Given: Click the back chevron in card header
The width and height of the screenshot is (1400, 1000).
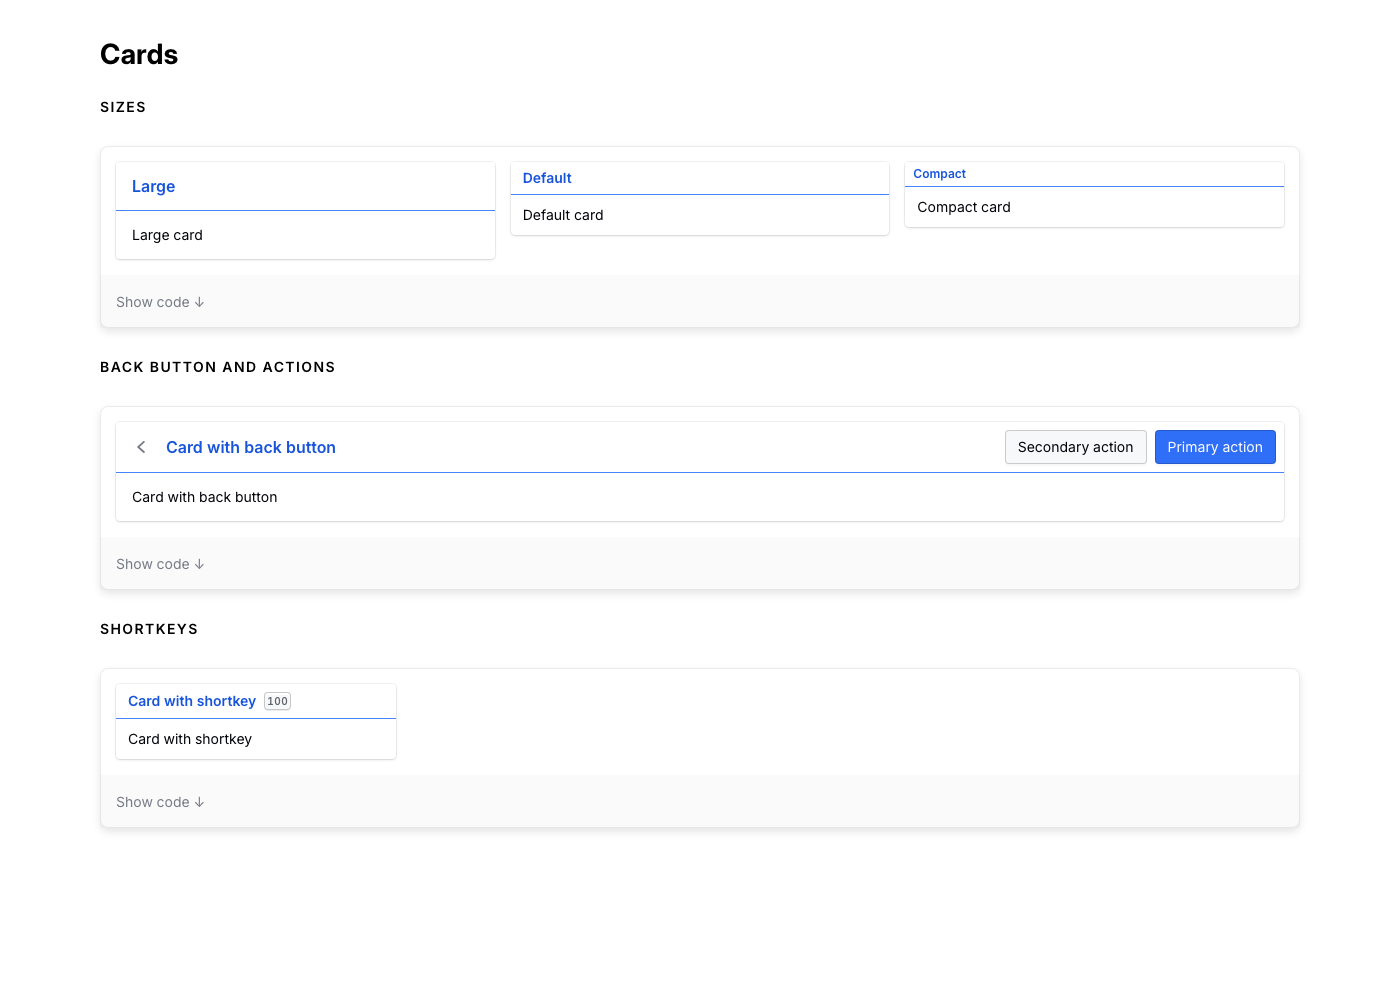Looking at the screenshot, I should coord(141,447).
